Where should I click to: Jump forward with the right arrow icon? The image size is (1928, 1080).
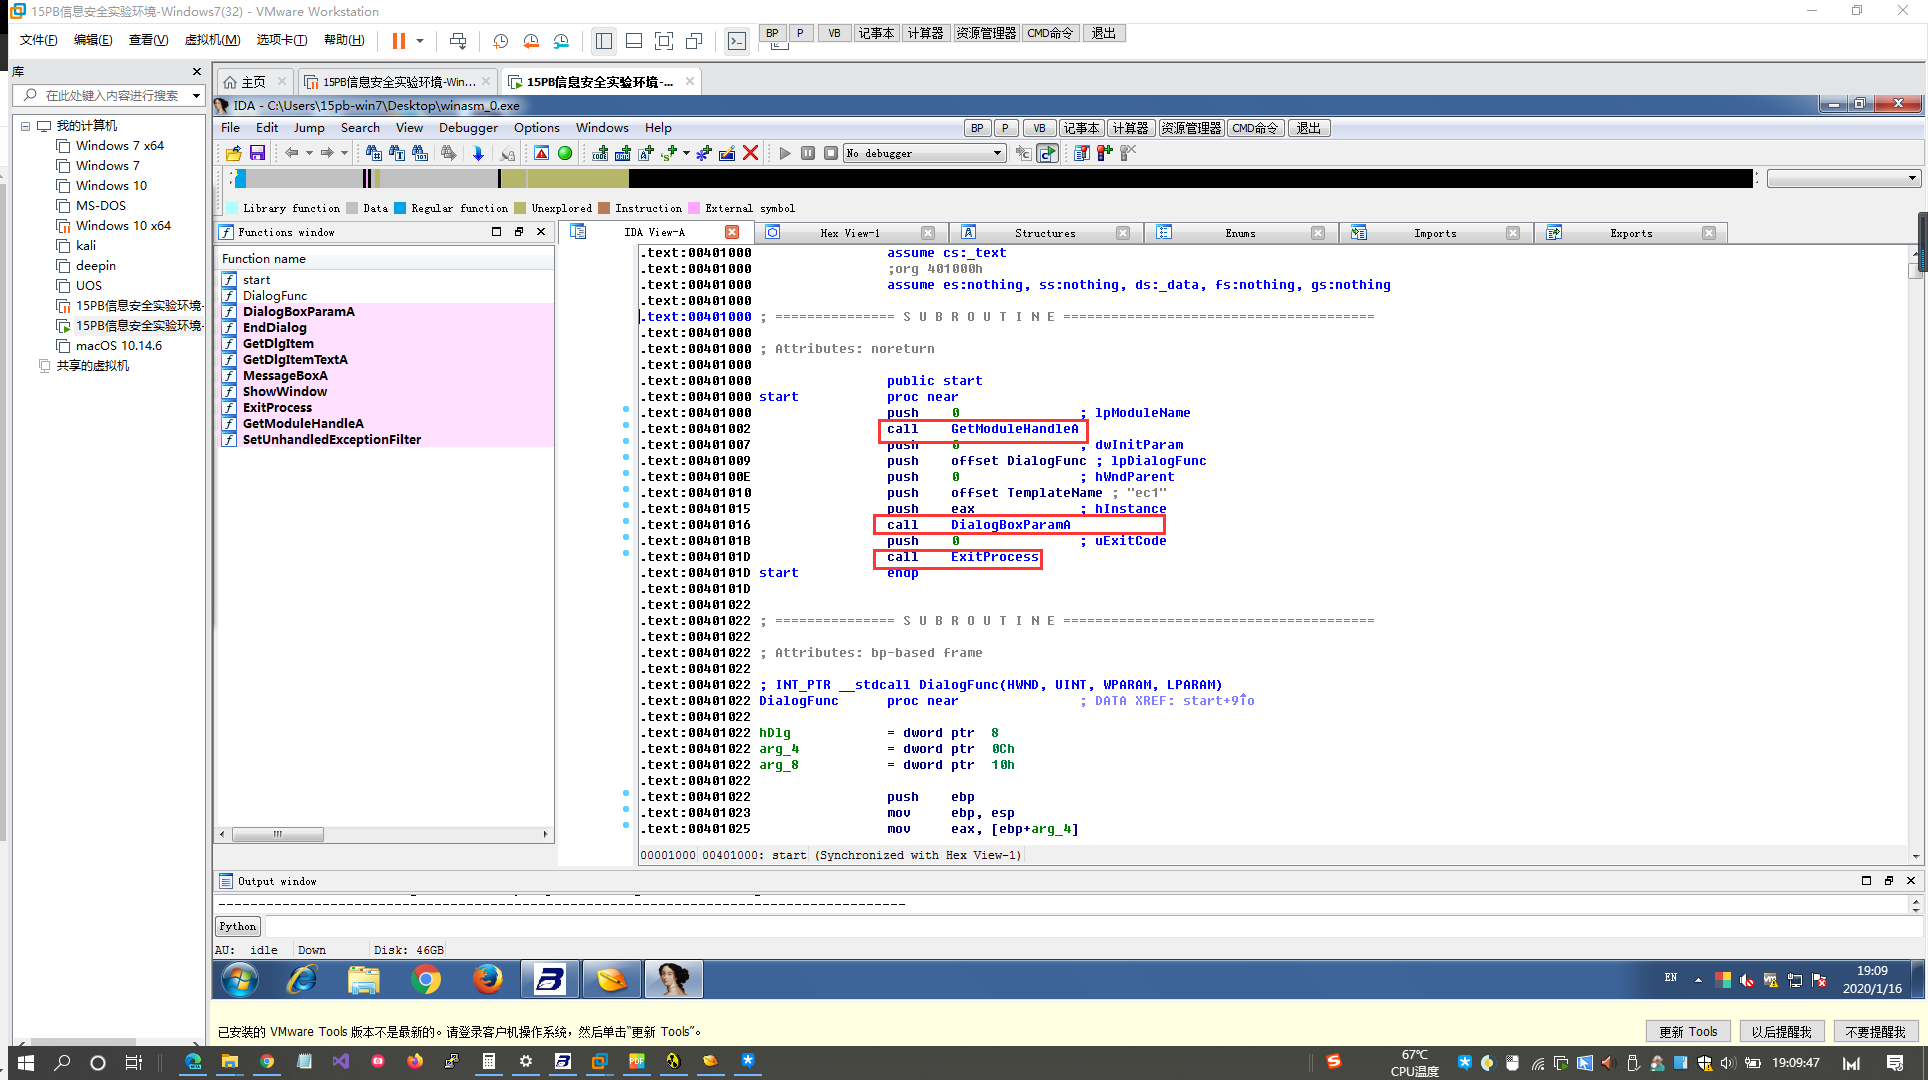tap(327, 153)
